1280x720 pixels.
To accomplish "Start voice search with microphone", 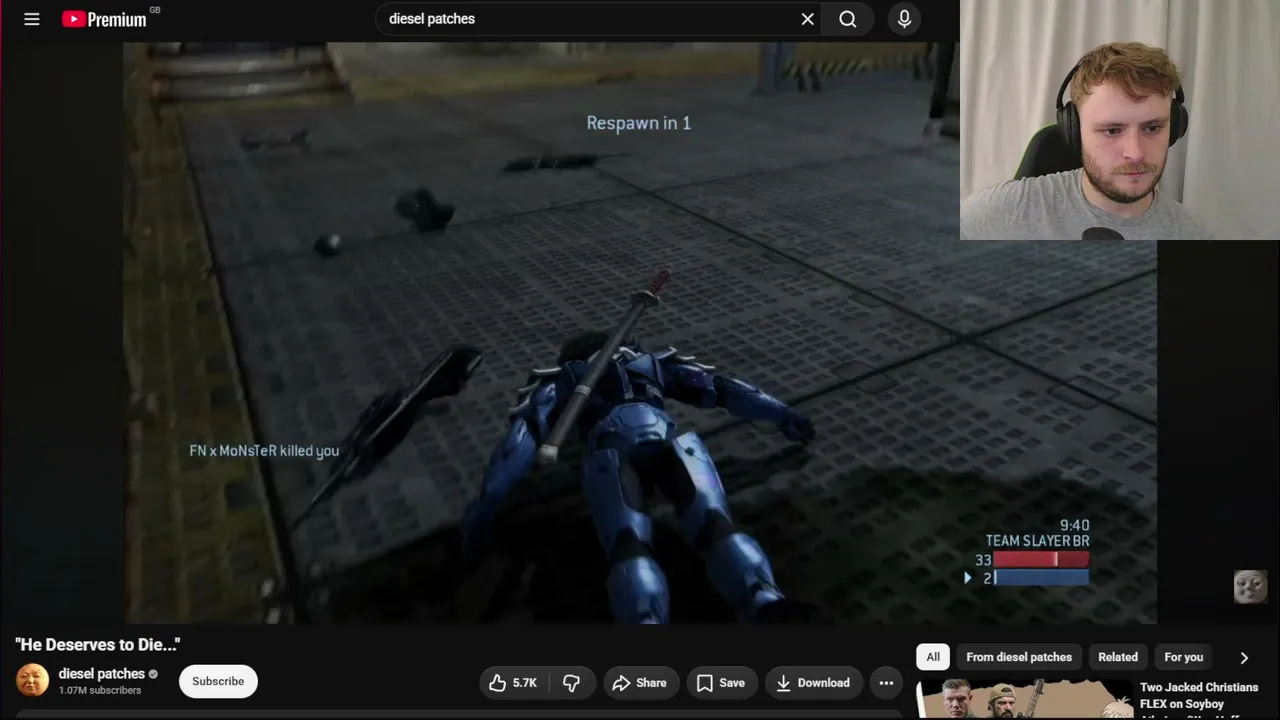I will tap(904, 19).
